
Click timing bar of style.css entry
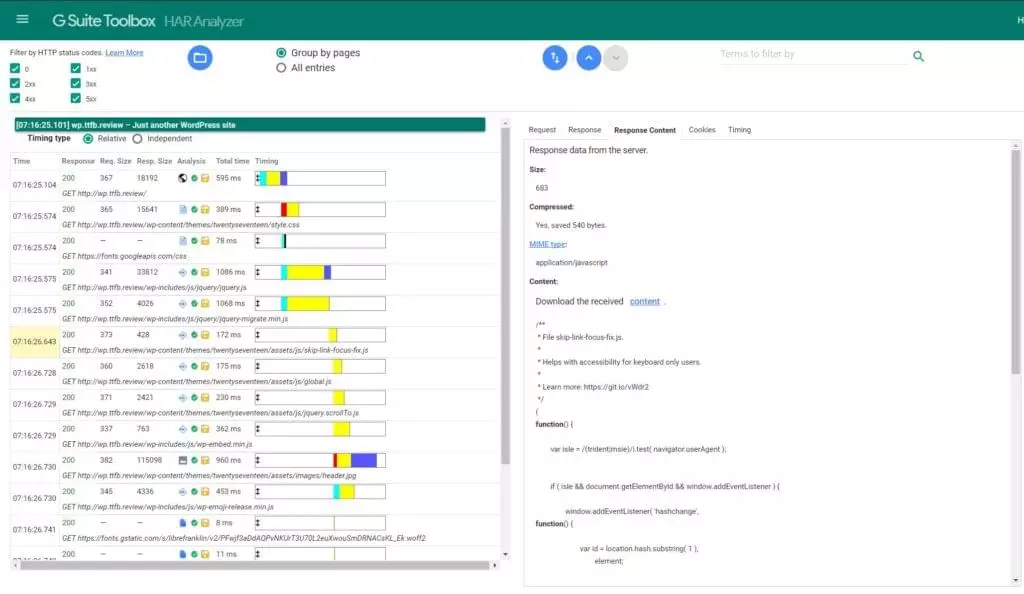320,210
